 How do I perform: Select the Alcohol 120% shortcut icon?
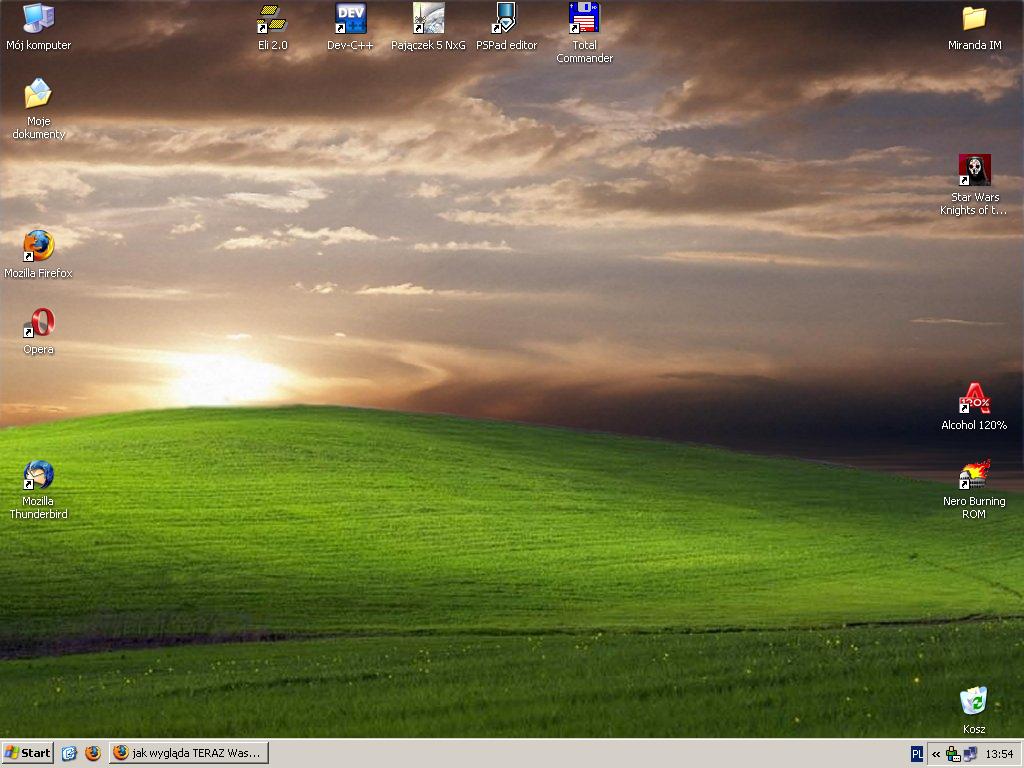click(x=974, y=407)
